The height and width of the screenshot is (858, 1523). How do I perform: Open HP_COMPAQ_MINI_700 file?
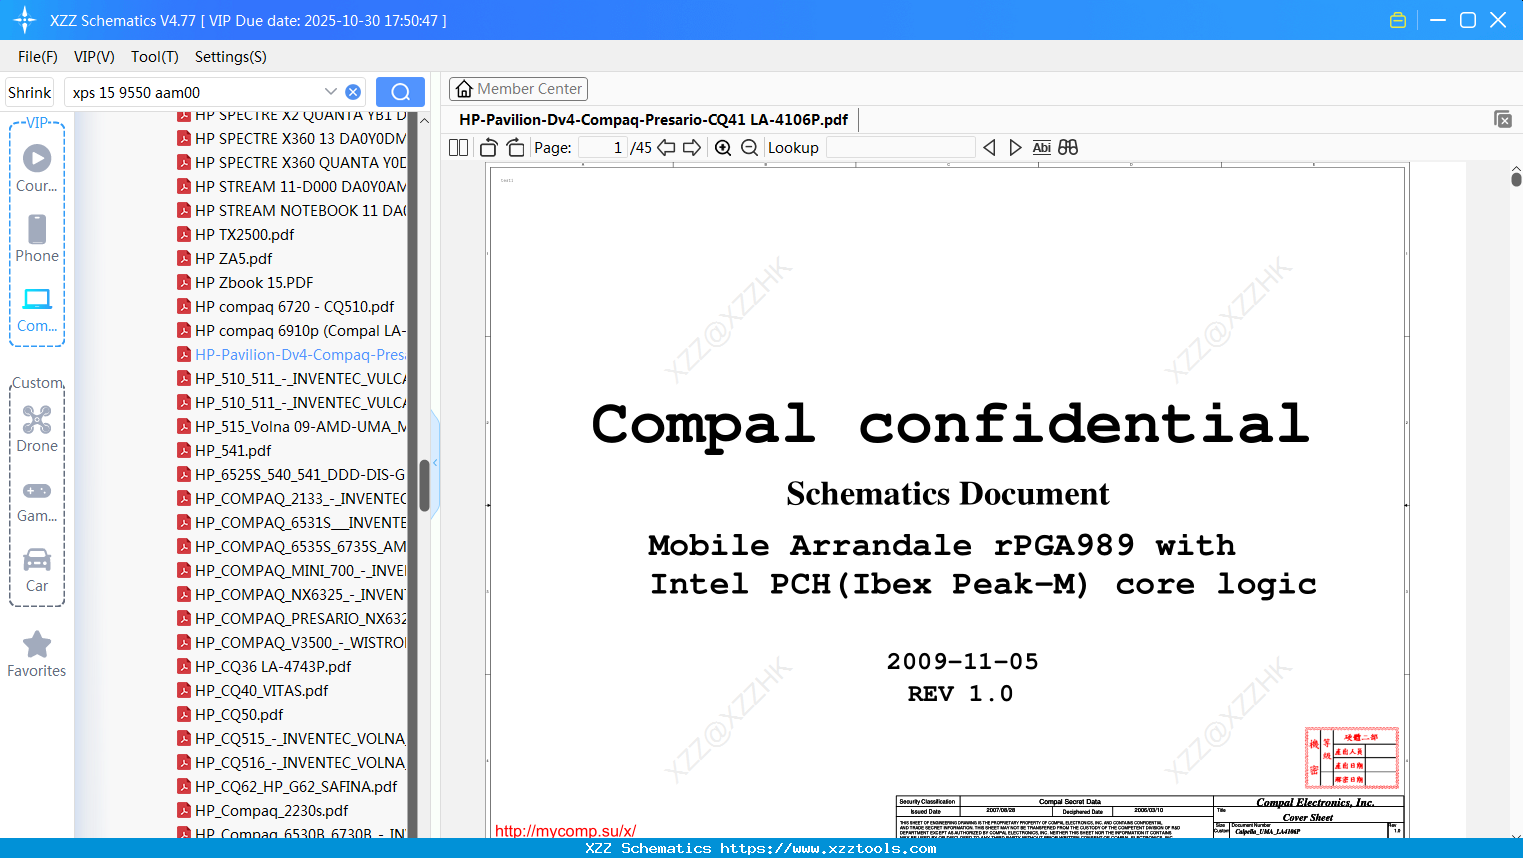coord(291,570)
